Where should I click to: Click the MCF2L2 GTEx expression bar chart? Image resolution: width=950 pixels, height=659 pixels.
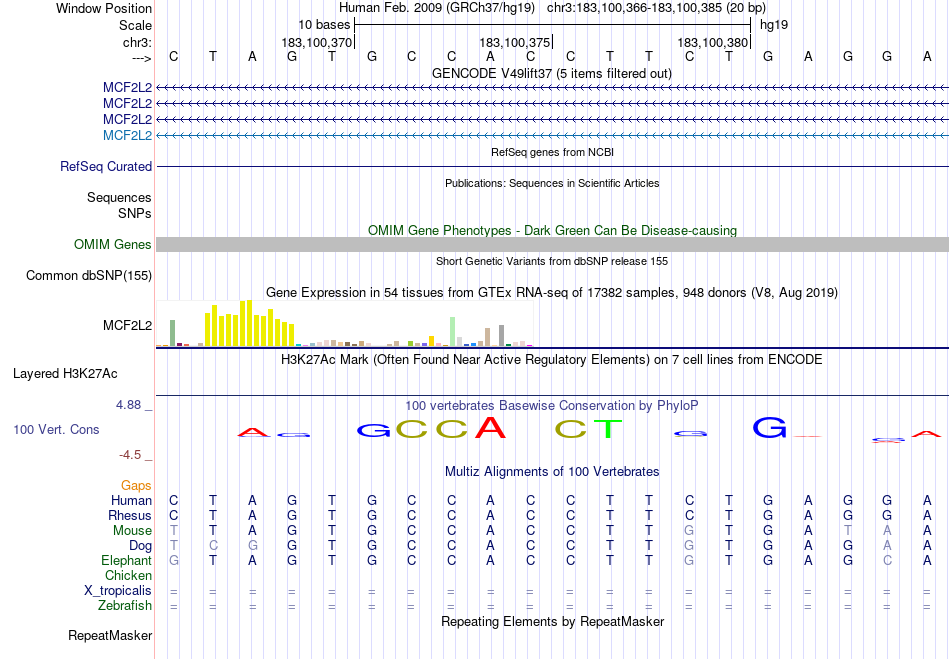pyautogui.click(x=344, y=323)
